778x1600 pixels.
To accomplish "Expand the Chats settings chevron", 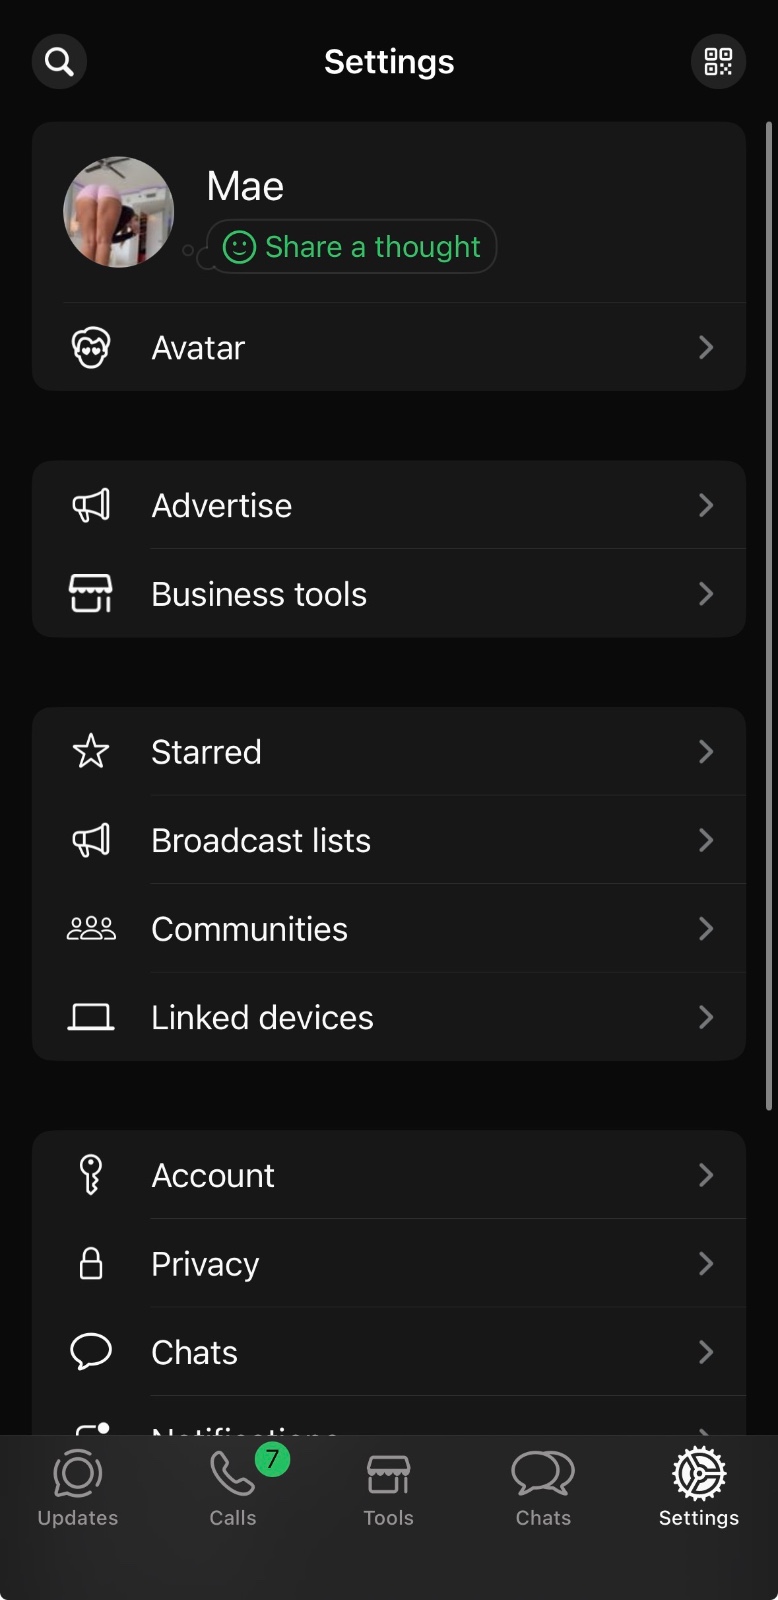I will [x=706, y=1352].
